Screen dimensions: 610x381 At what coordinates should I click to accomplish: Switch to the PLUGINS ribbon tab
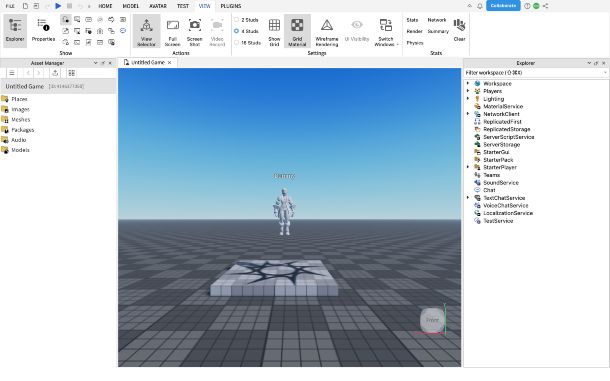(x=231, y=6)
